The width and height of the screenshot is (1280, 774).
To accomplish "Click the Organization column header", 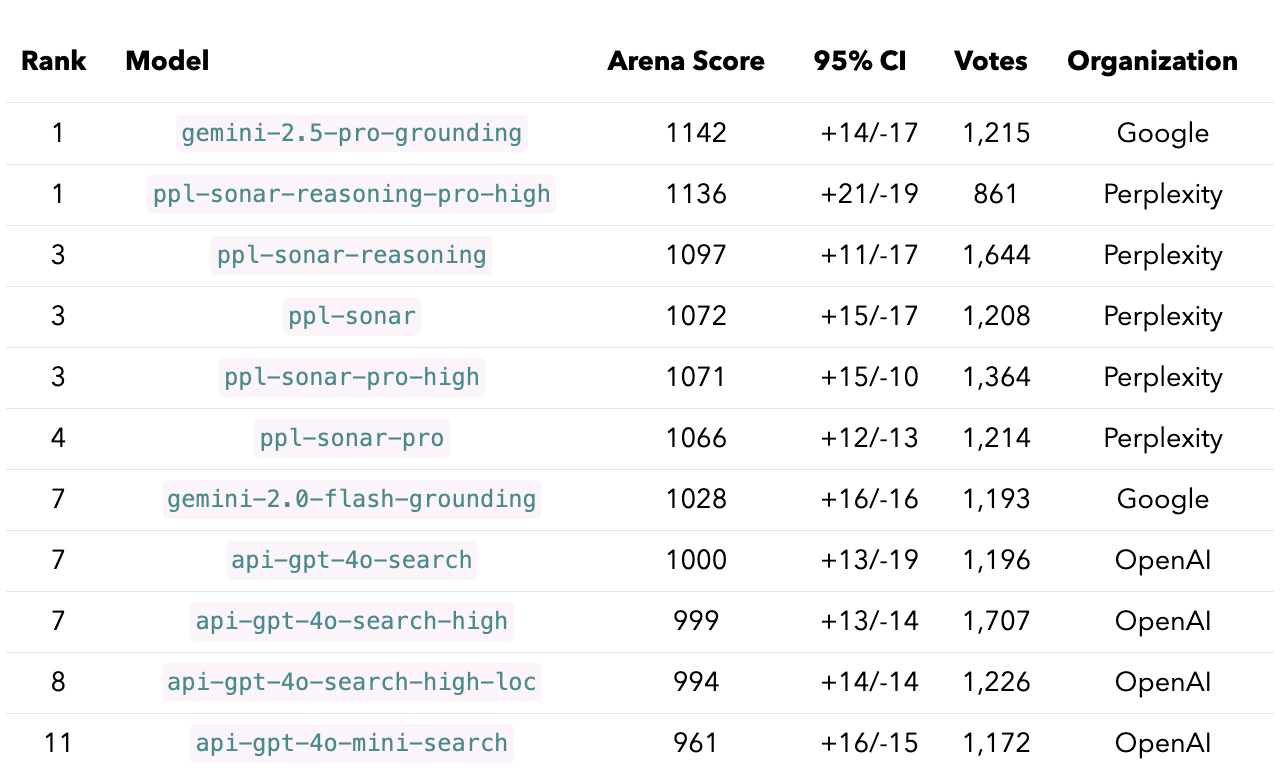I will pos(1152,61).
